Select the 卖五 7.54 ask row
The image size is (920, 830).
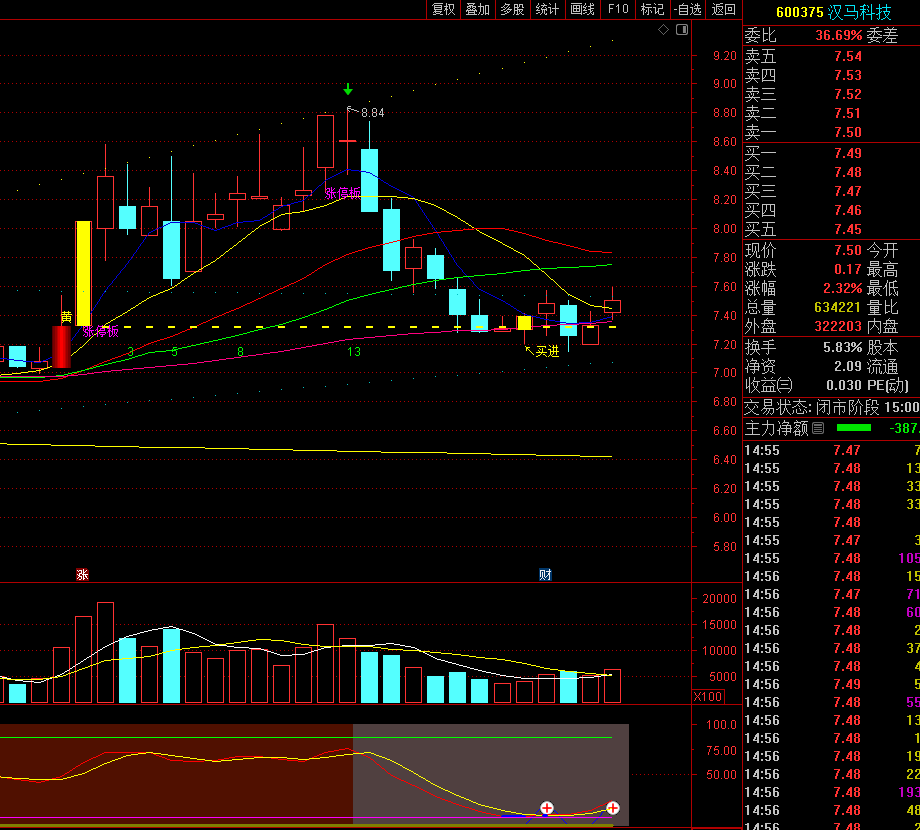[831, 56]
